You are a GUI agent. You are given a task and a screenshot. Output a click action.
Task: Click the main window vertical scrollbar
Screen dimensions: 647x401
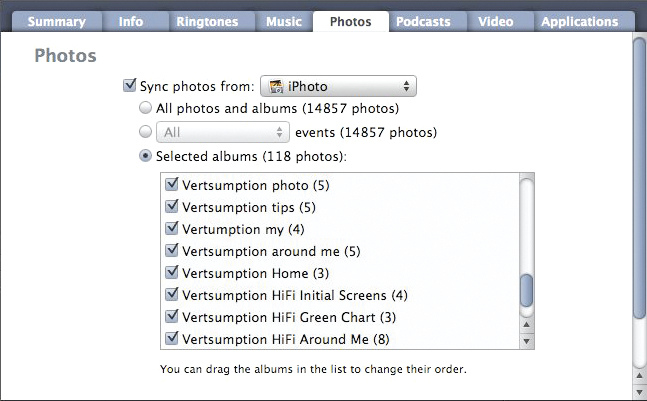(639, 177)
